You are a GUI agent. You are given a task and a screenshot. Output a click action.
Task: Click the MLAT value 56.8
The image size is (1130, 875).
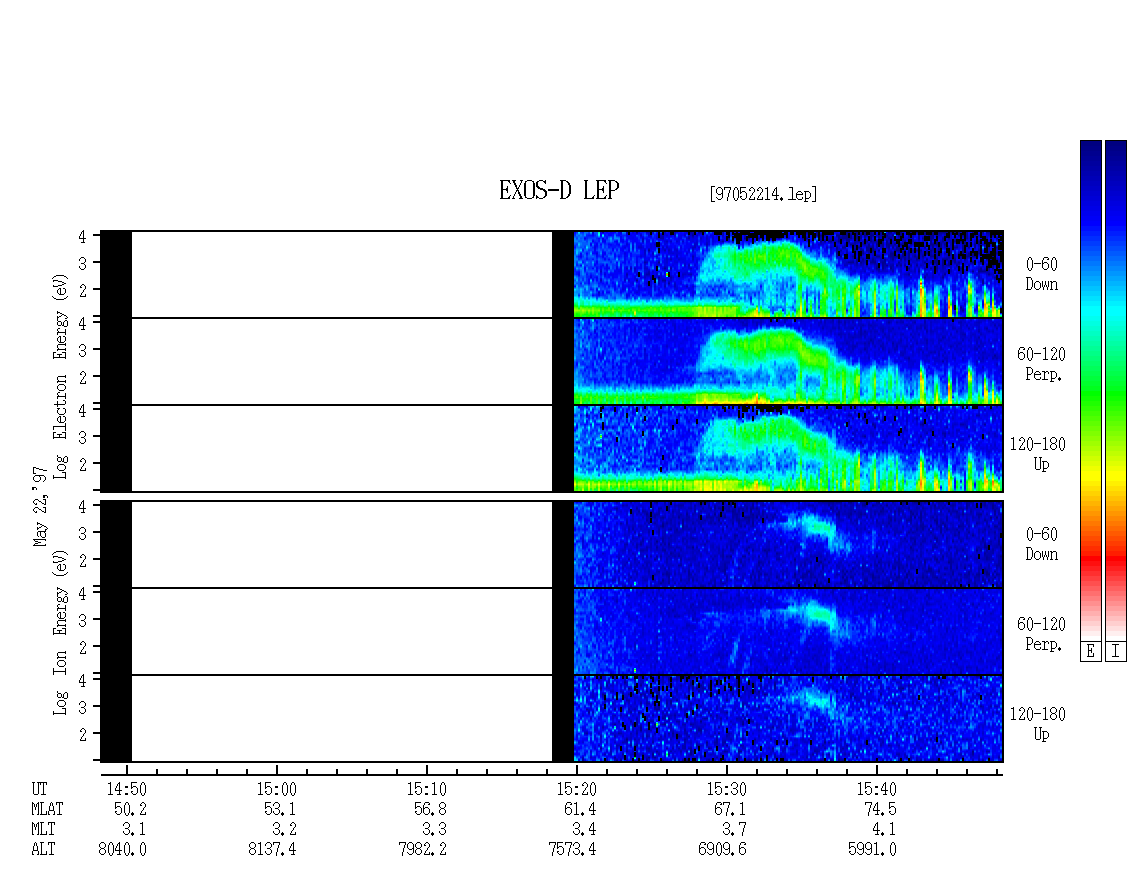coord(430,809)
